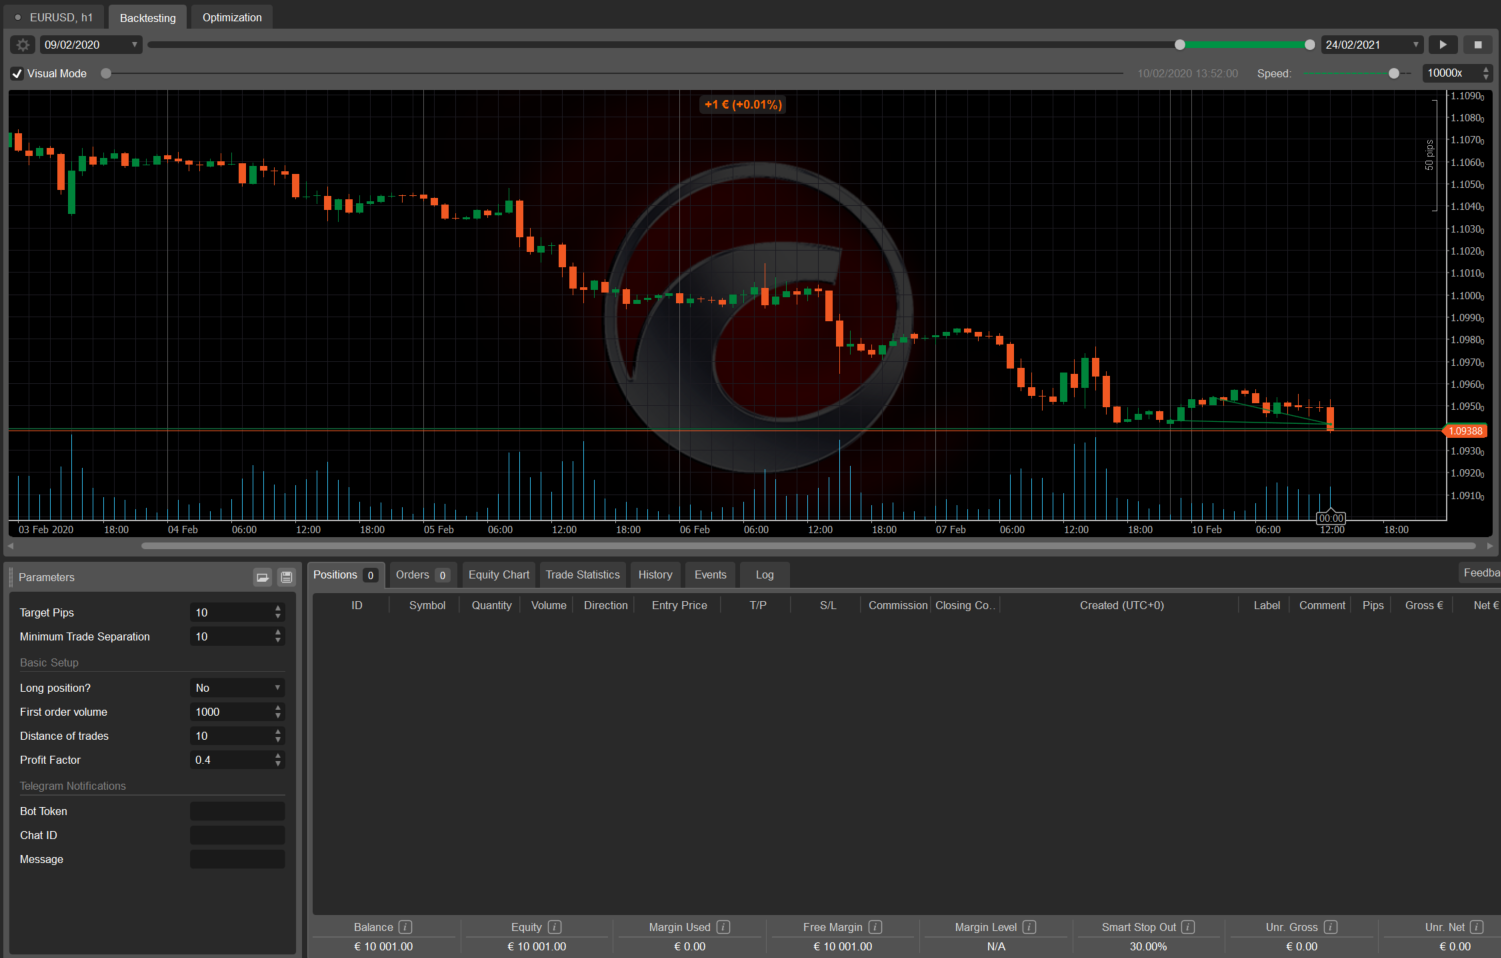Viewport: 1501px width, 958px height.
Task: Increase the 10000x speed stepper
Action: point(1486,69)
